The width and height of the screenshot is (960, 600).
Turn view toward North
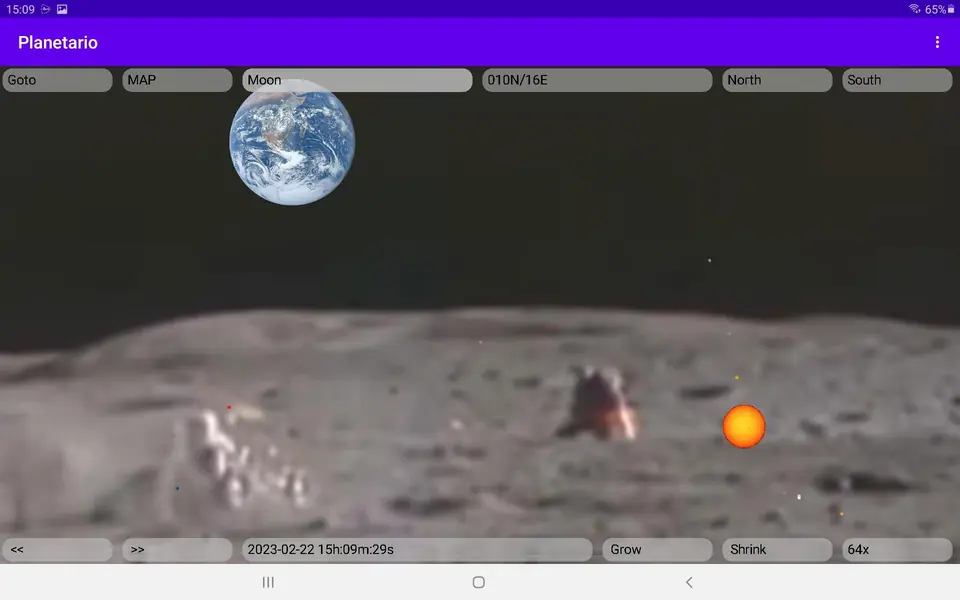click(x=778, y=80)
